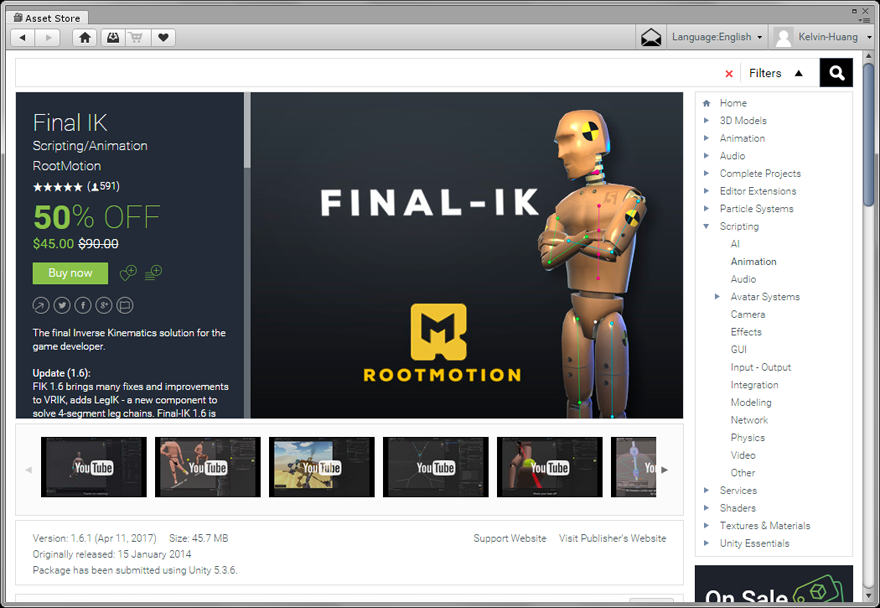Open the downloads manager icon

(x=113, y=38)
